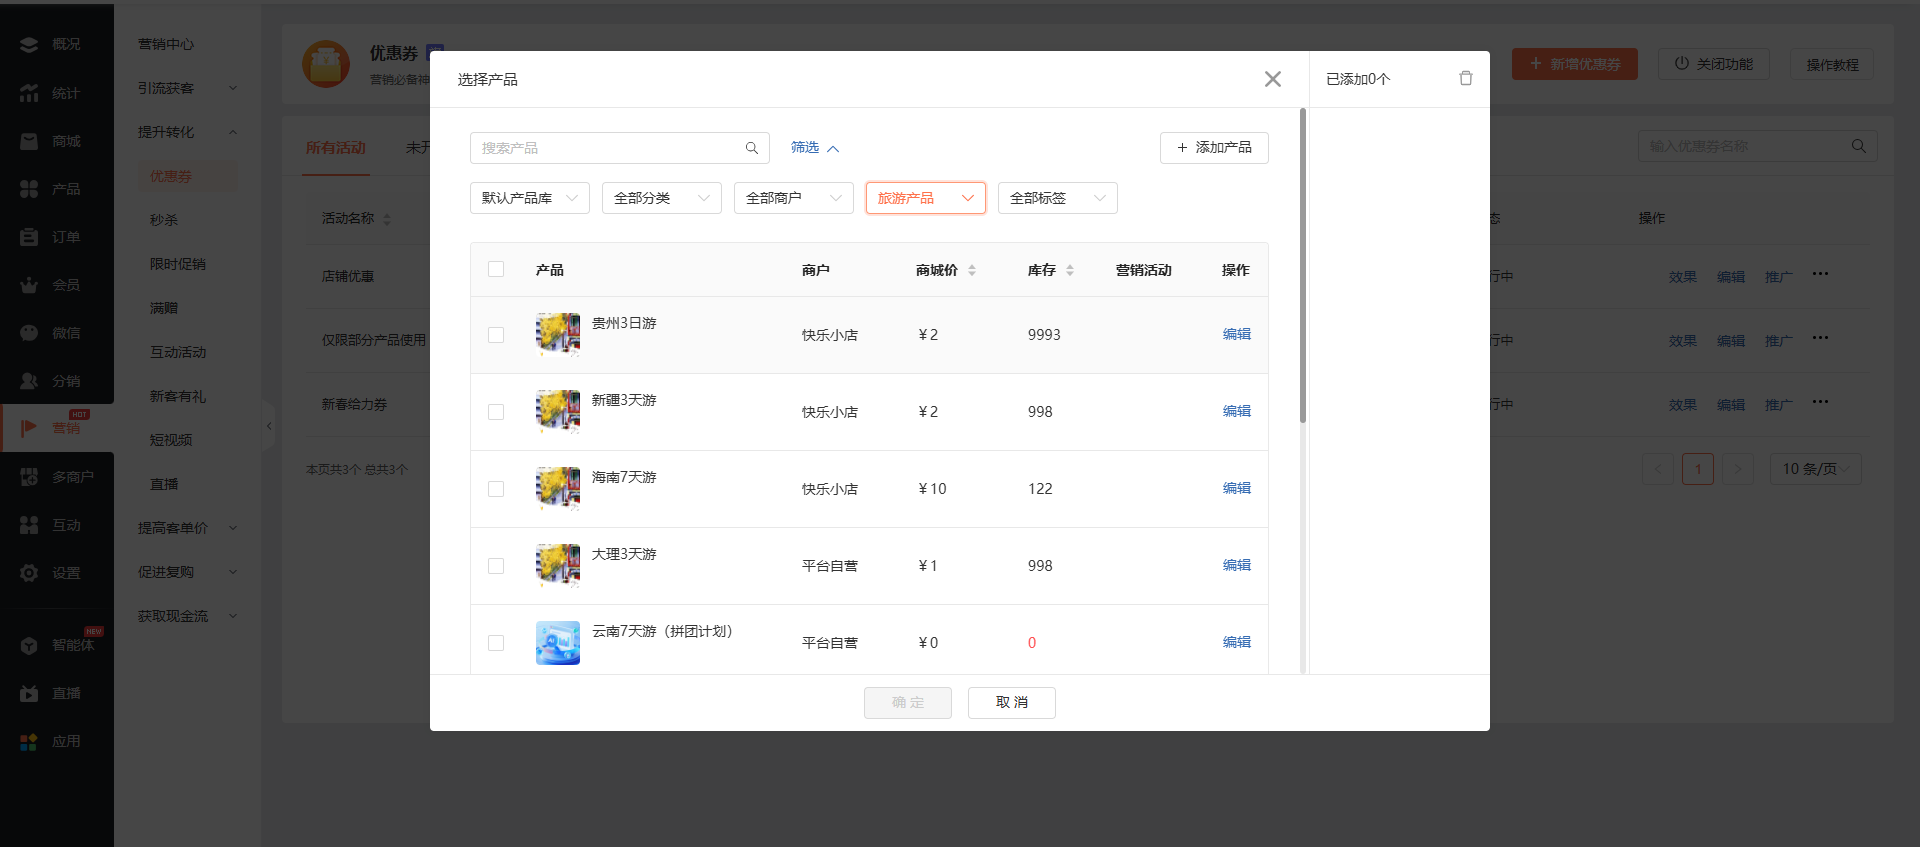The height and width of the screenshot is (847, 1920).
Task: Open the 默认产品库 dropdown
Action: [x=529, y=198]
